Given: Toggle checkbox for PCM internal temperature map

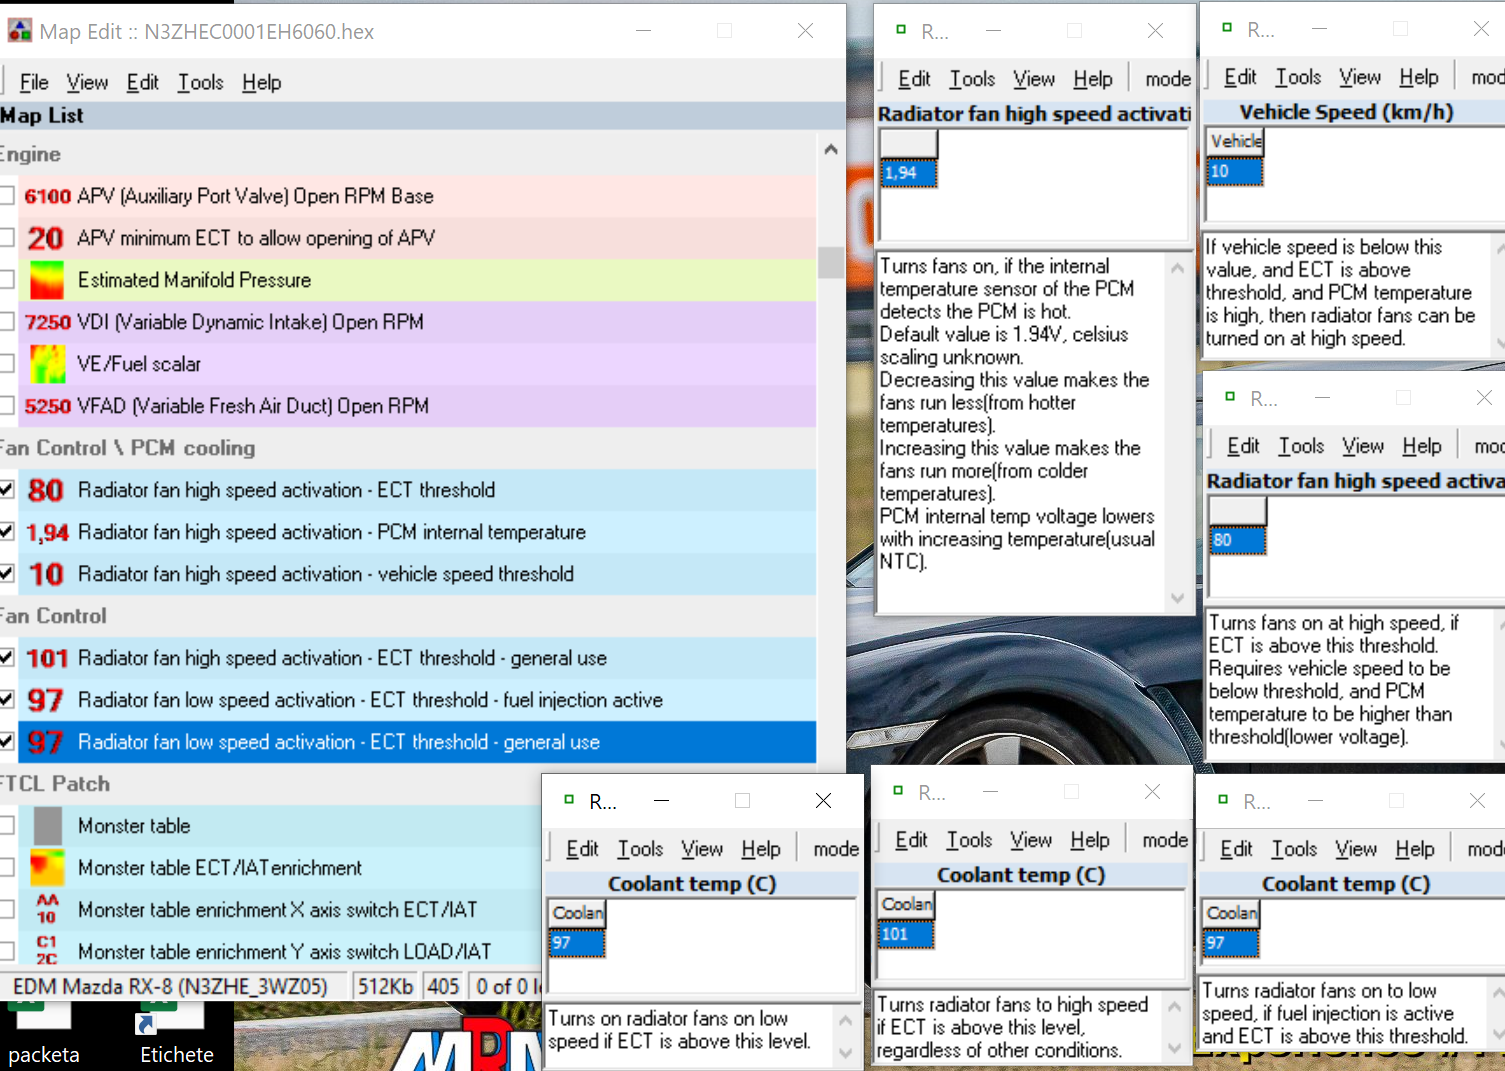Looking at the screenshot, I should 7,532.
